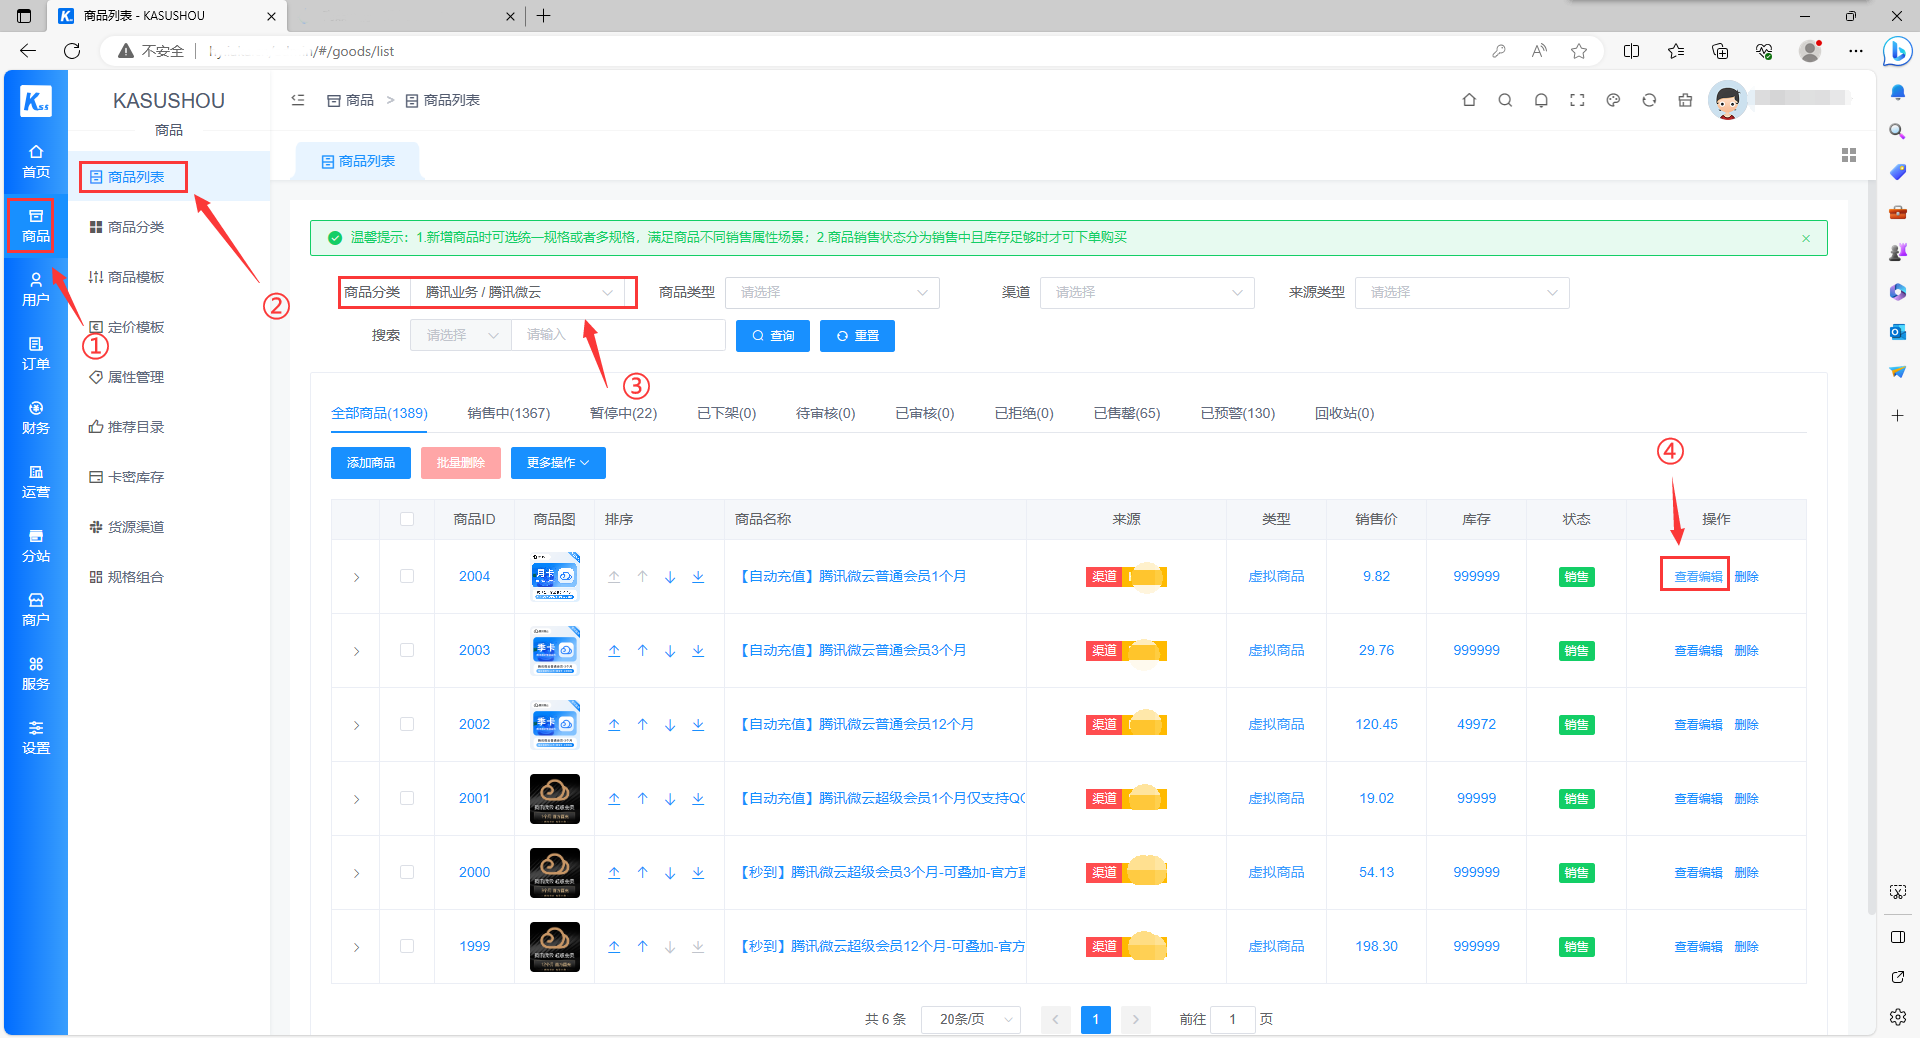Click the 查询 search button
This screenshot has width=1920, height=1038.
[x=773, y=336]
